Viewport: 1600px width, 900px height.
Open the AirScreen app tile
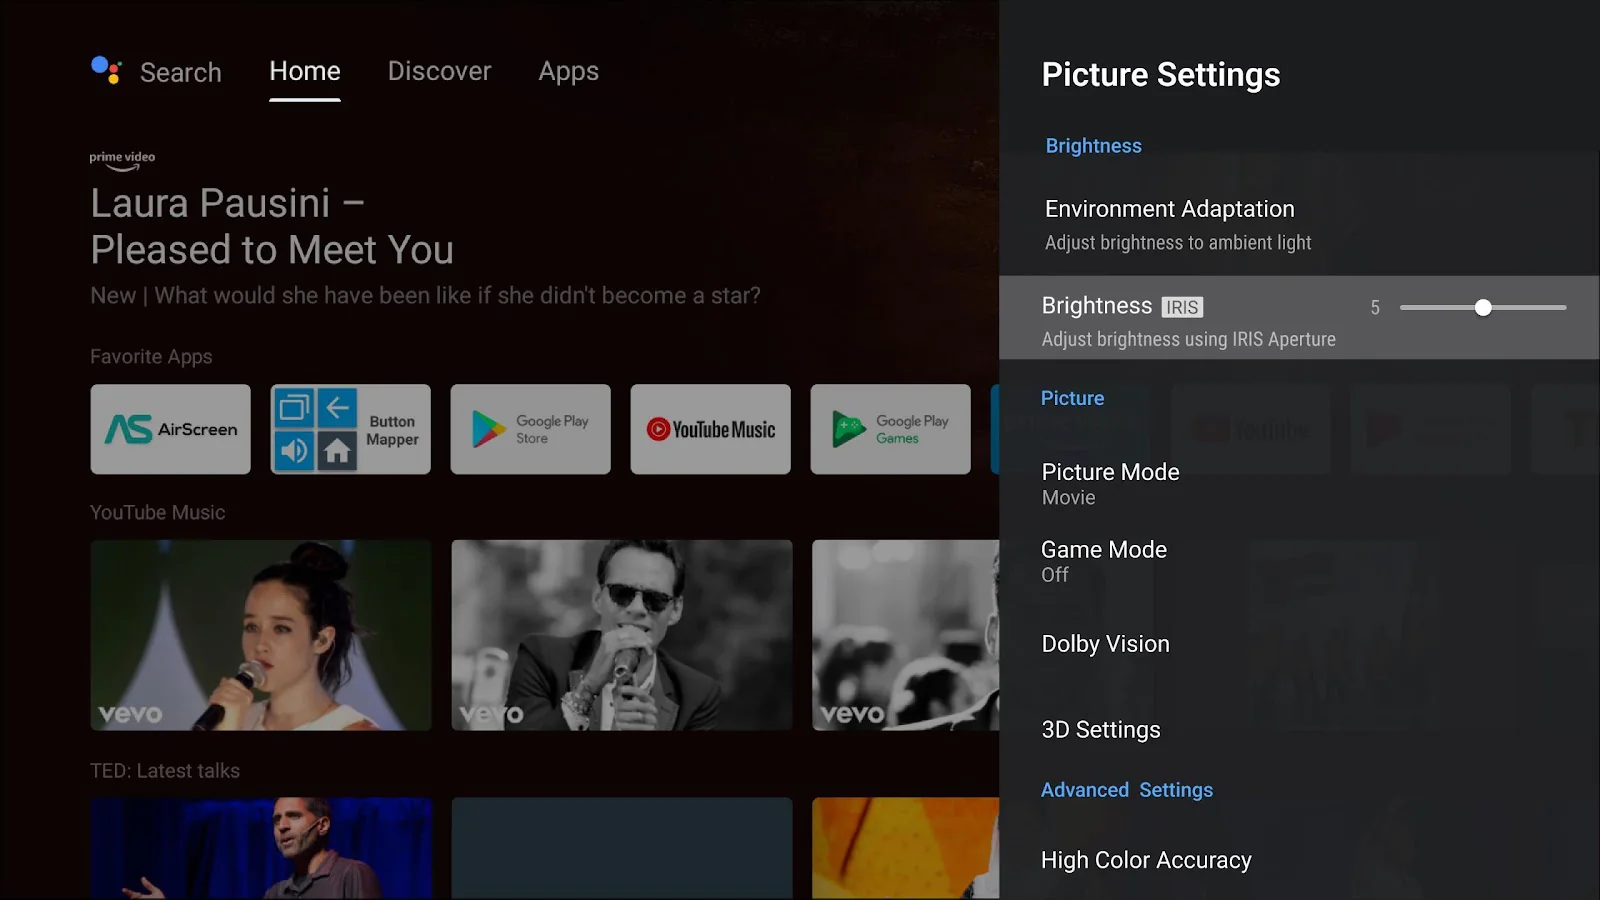(170, 429)
